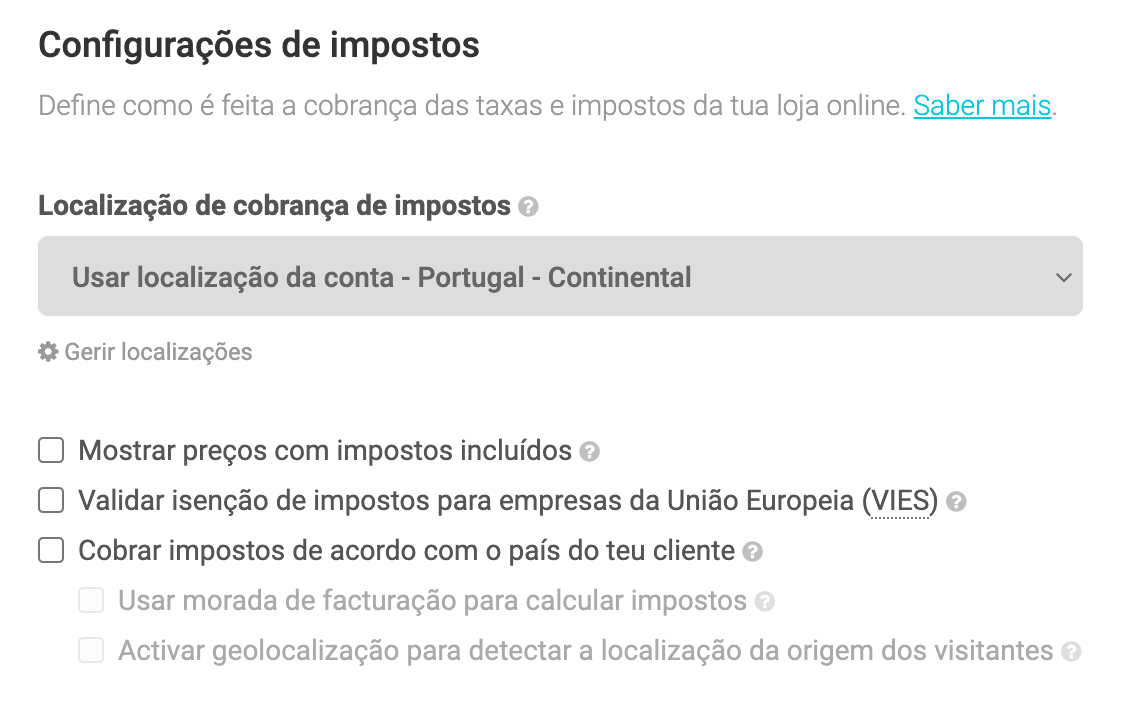This screenshot has height=720, width=1122.
Task: Click the underlined VIES abbreviation
Action: click(x=900, y=501)
